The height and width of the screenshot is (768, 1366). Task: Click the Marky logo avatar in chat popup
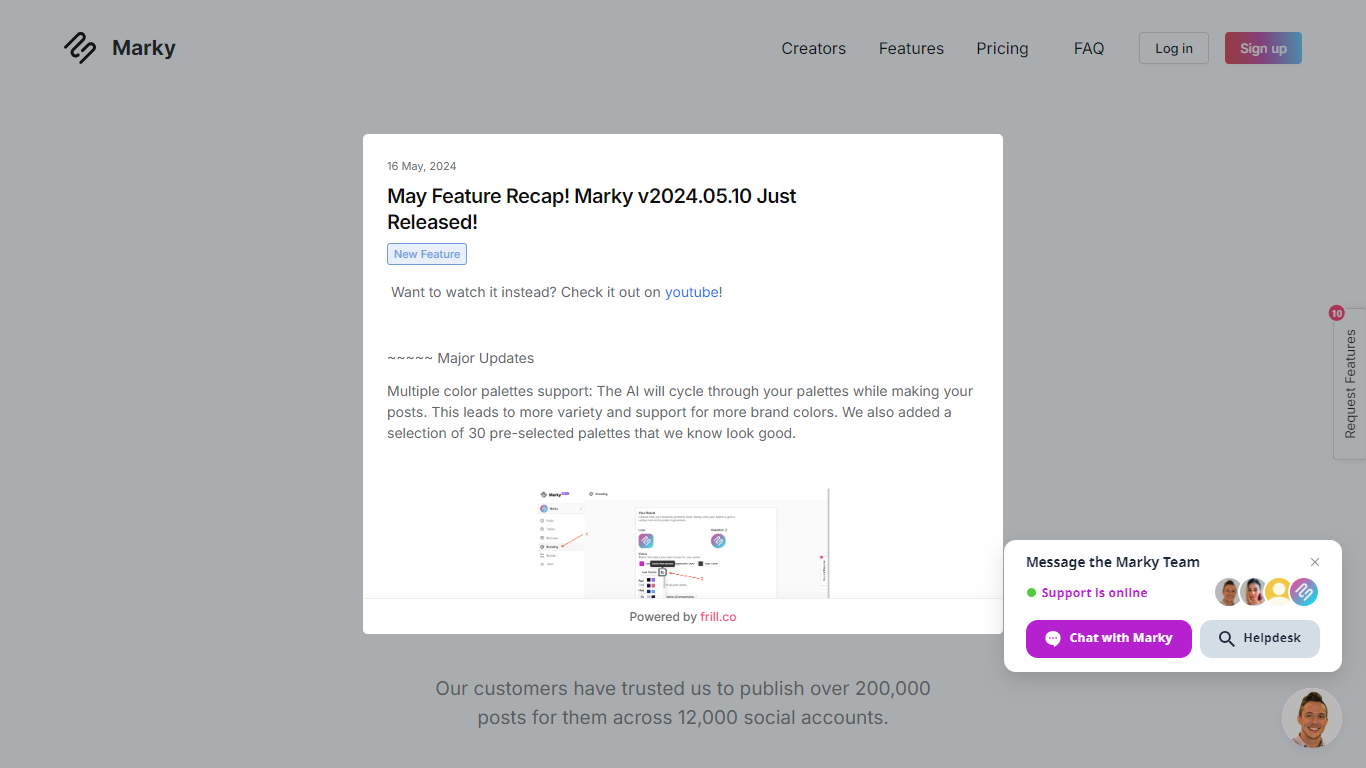click(x=1304, y=592)
